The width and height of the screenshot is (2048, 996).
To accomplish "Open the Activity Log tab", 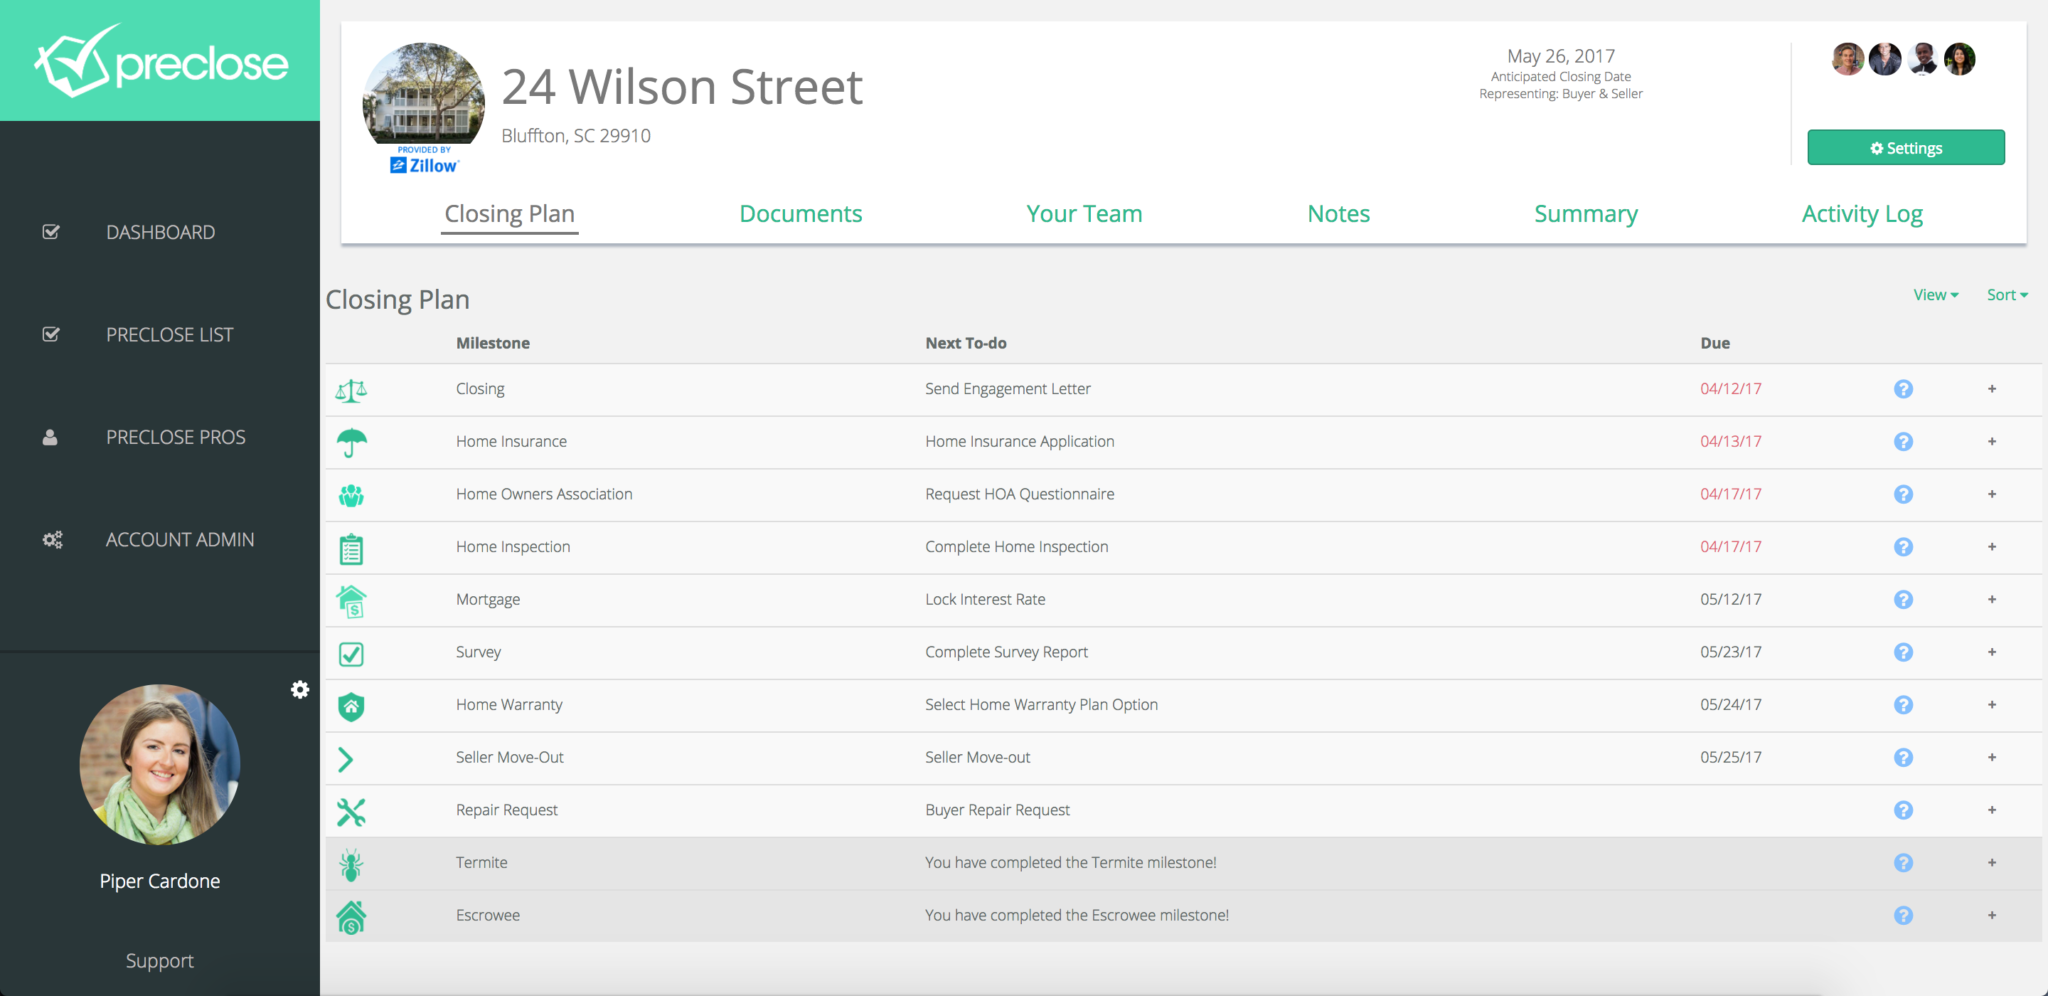I will point(1861,213).
